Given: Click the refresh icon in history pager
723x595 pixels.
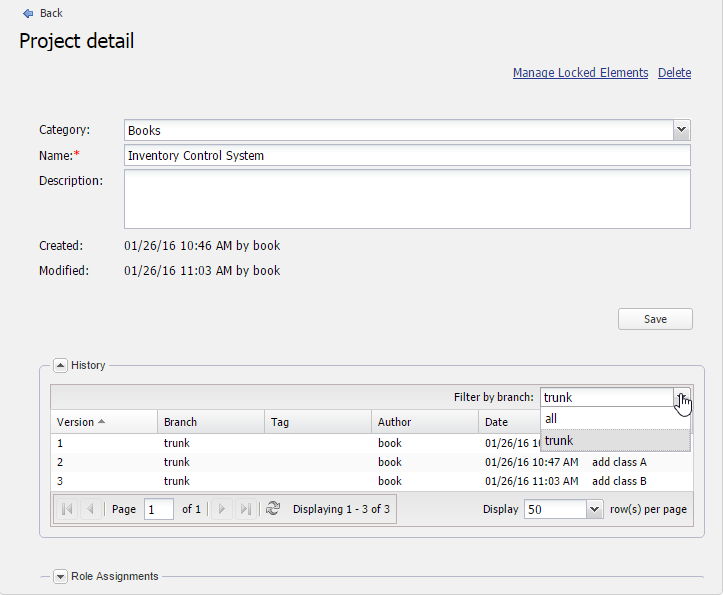Looking at the screenshot, I should pyautogui.click(x=273, y=509).
